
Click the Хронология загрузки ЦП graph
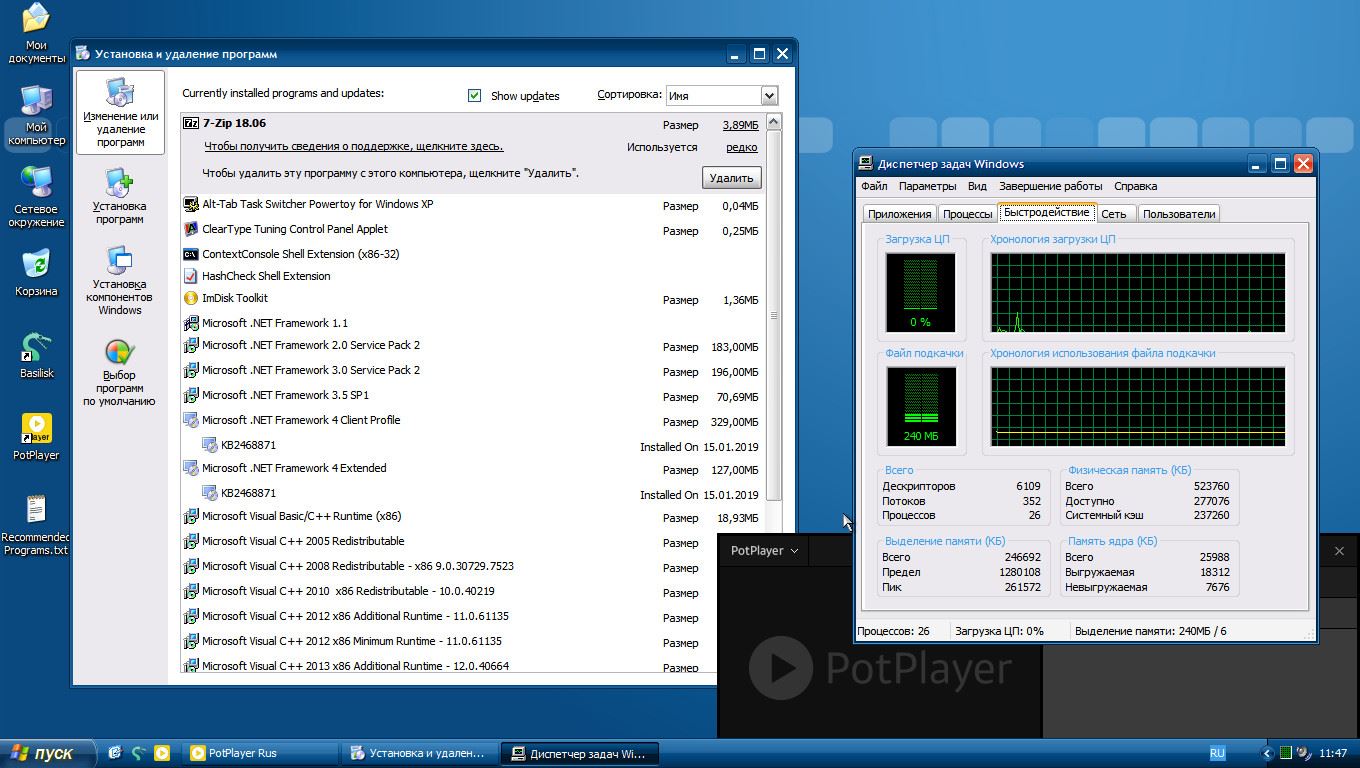1138,292
